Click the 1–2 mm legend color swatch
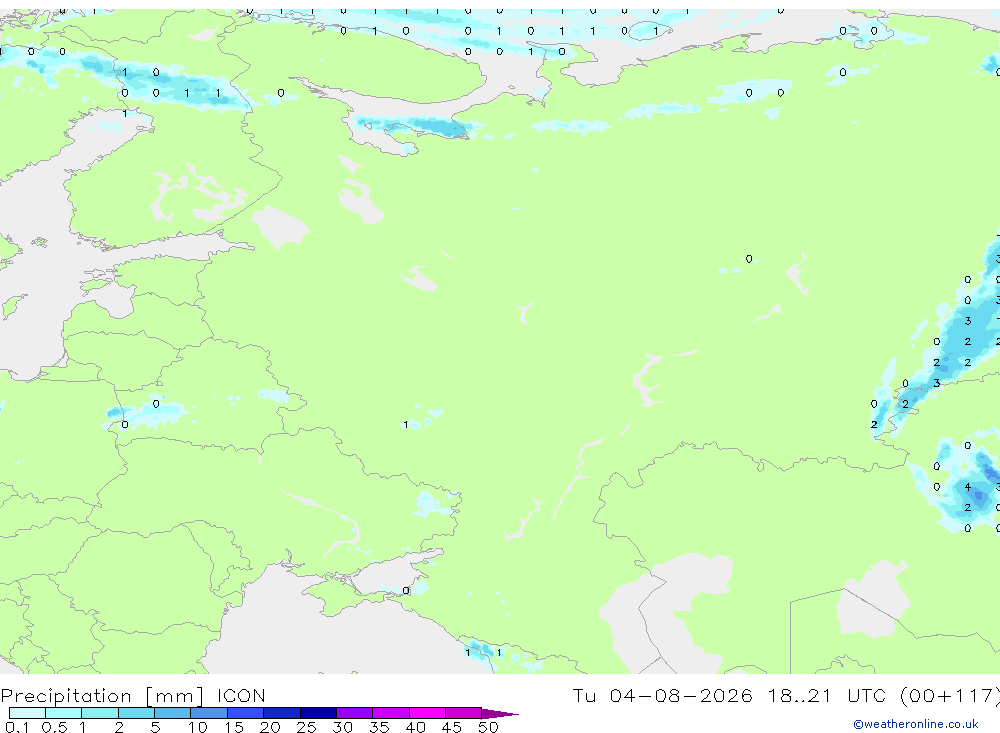 click(x=100, y=713)
